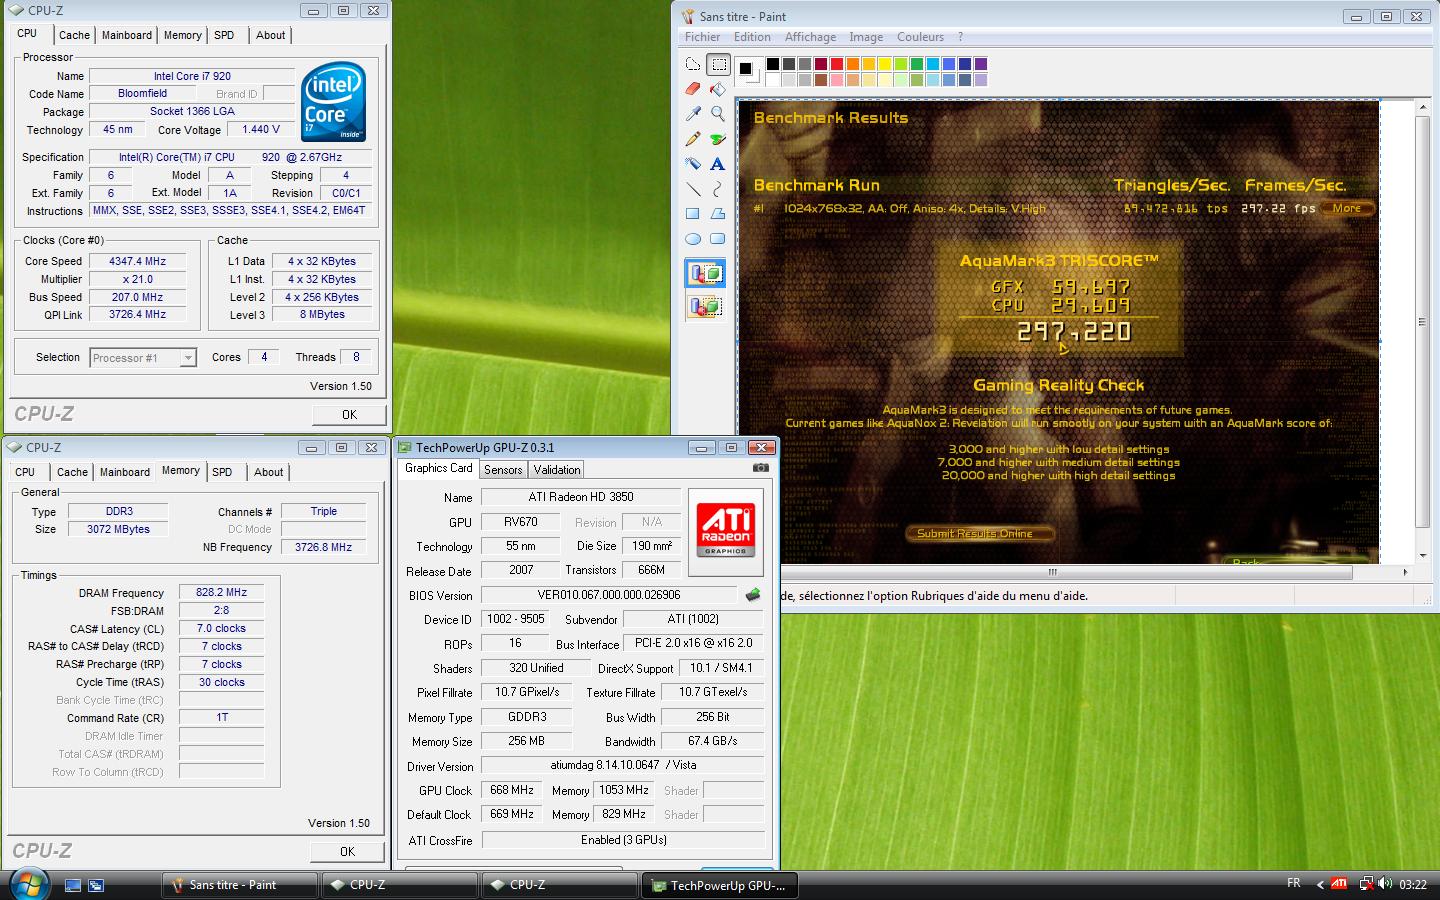The image size is (1440, 900).
Task: Click OK in the upper CPU-Z processor window
Action: 349,414
